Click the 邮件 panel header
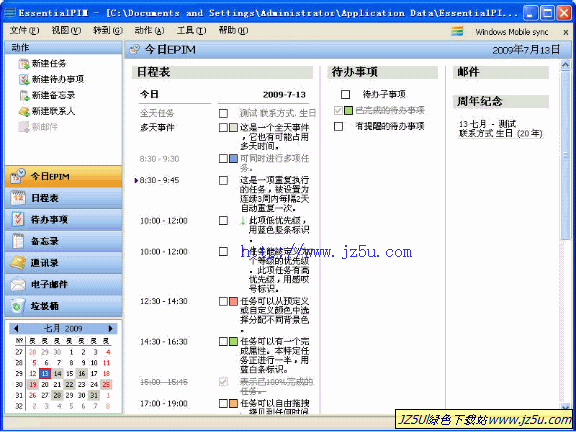This screenshot has height=432, width=576. click(x=501, y=72)
